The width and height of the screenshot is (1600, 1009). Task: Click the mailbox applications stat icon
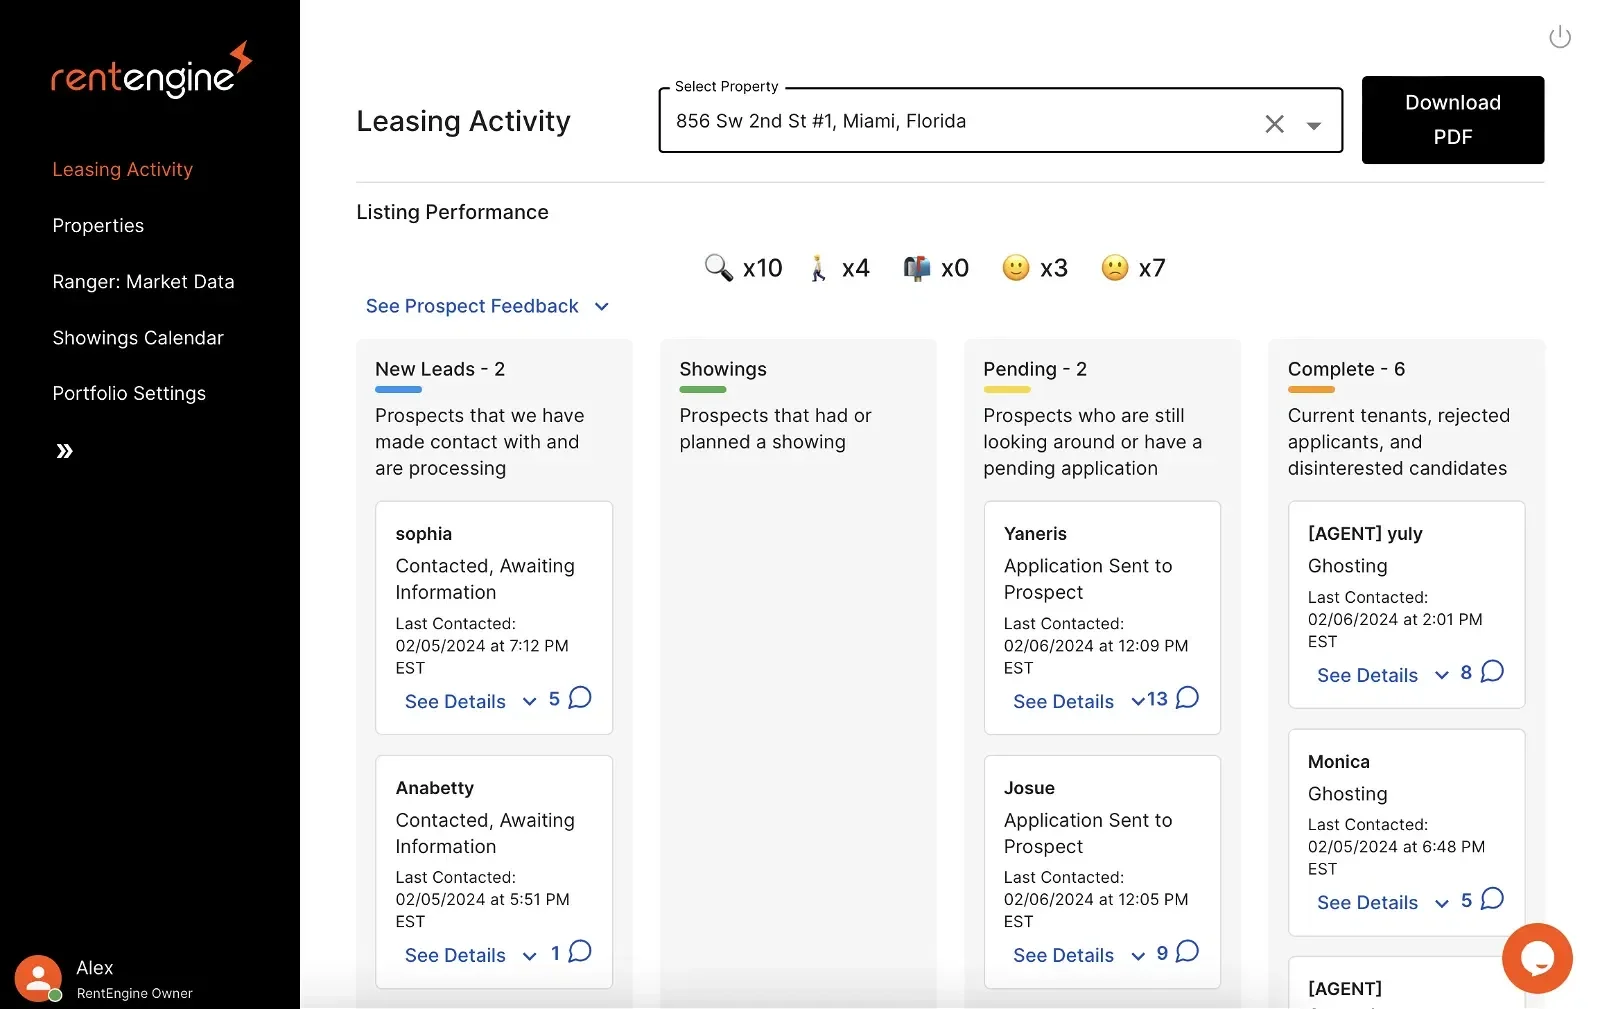pos(916,267)
